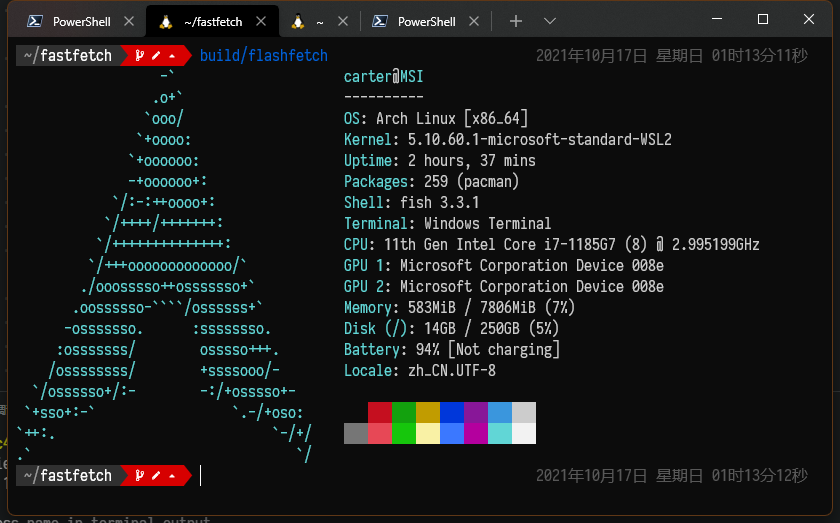Click pencil icon in the empty bottom prompt
840x523 pixels.
coord(156,476)
